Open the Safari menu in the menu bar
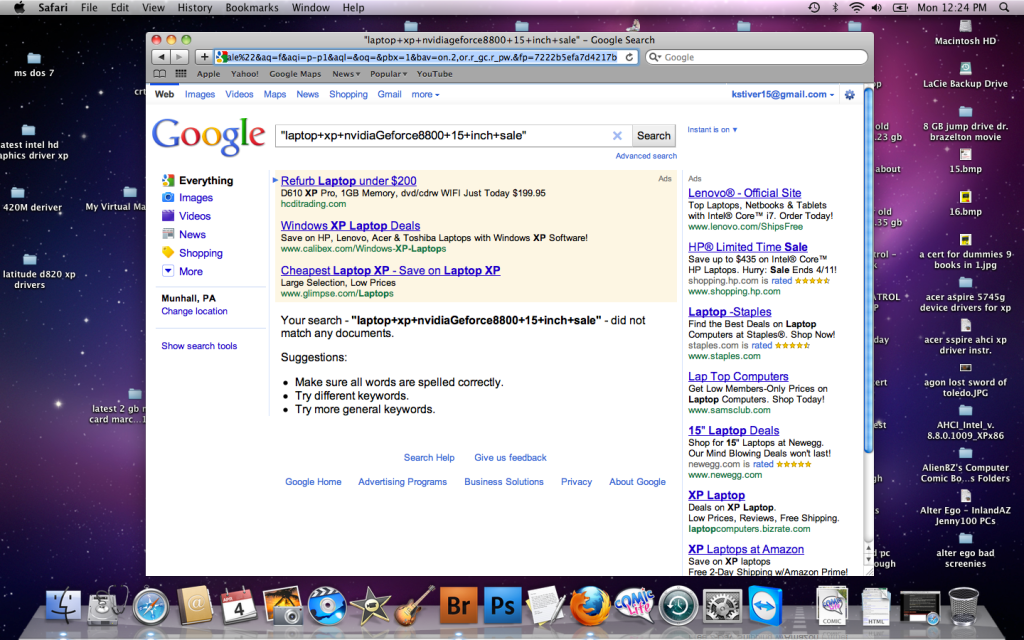 (x=53, y=8)
